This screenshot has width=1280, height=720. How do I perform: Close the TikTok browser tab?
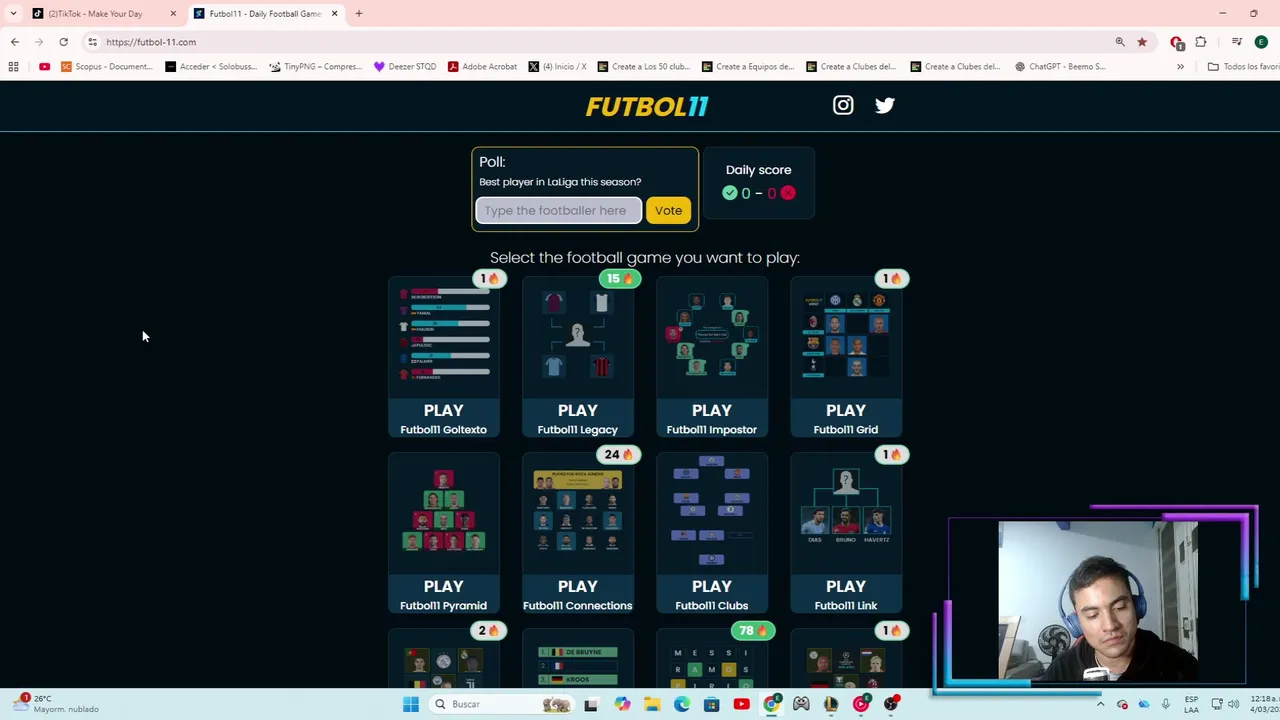coord(173,14)
